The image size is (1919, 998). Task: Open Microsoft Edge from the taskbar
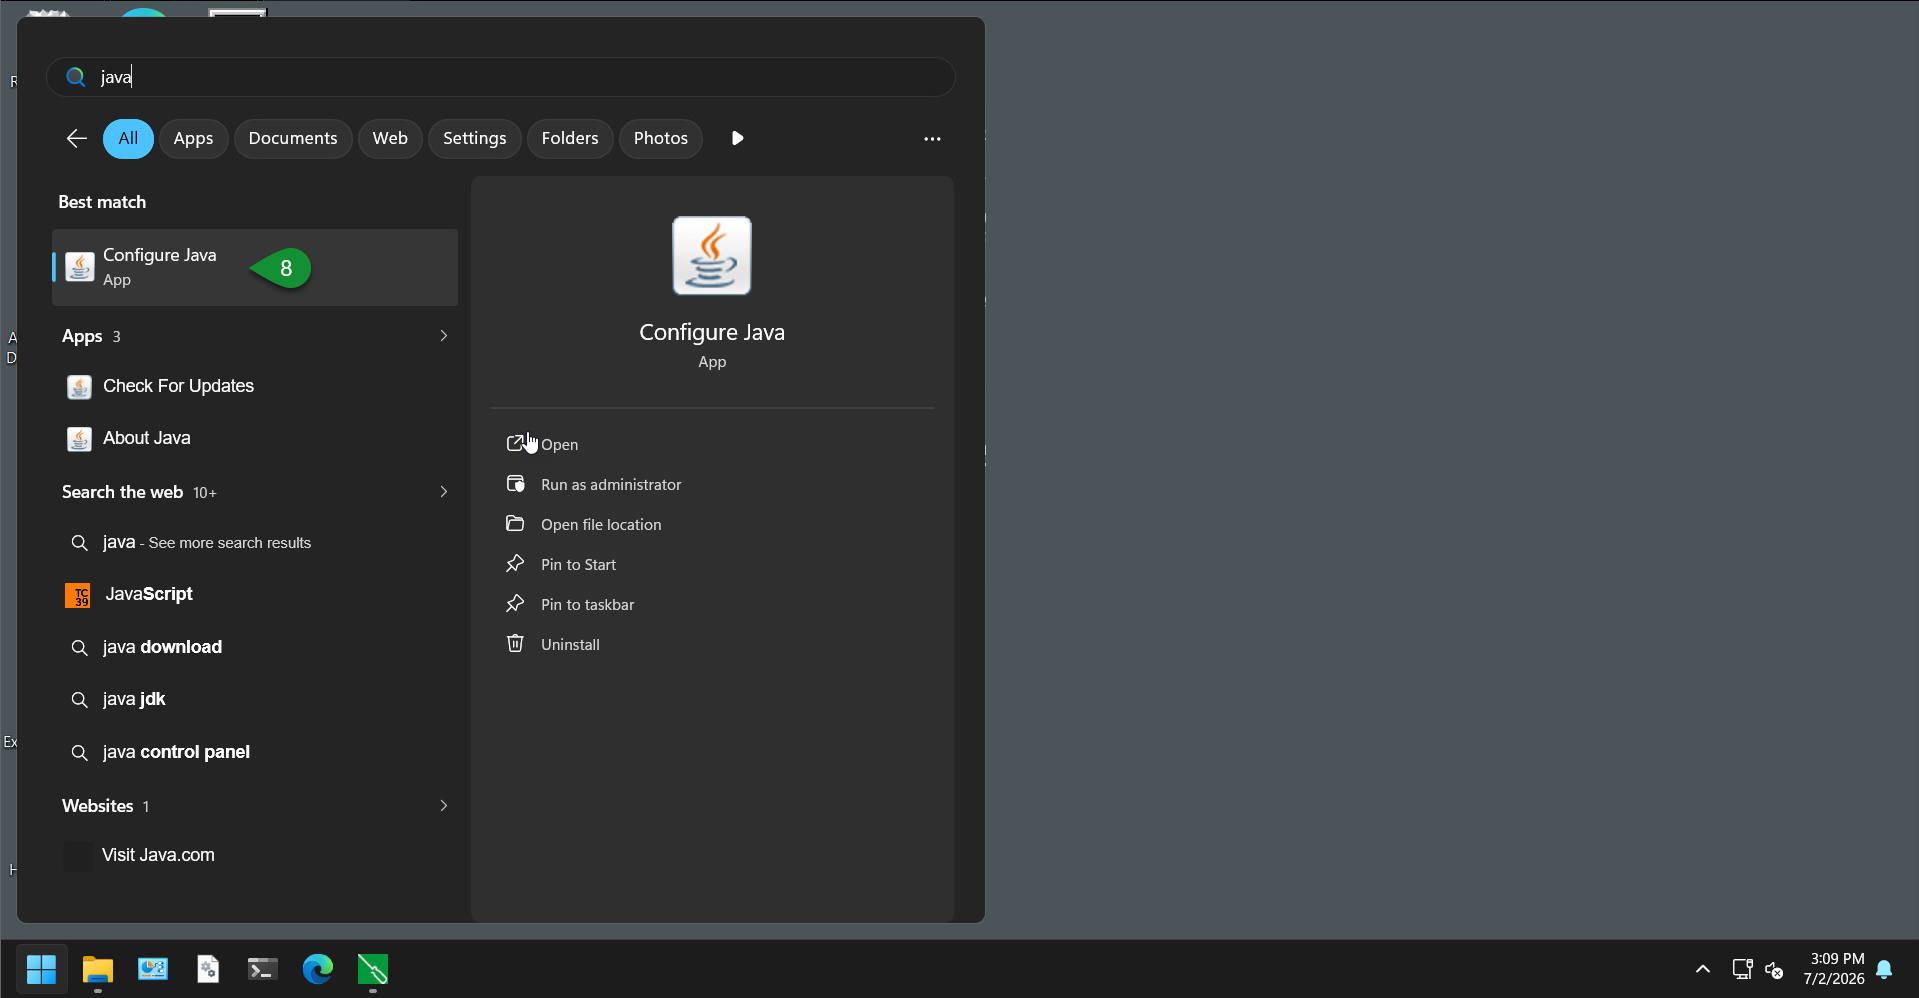tap(318, 969)
